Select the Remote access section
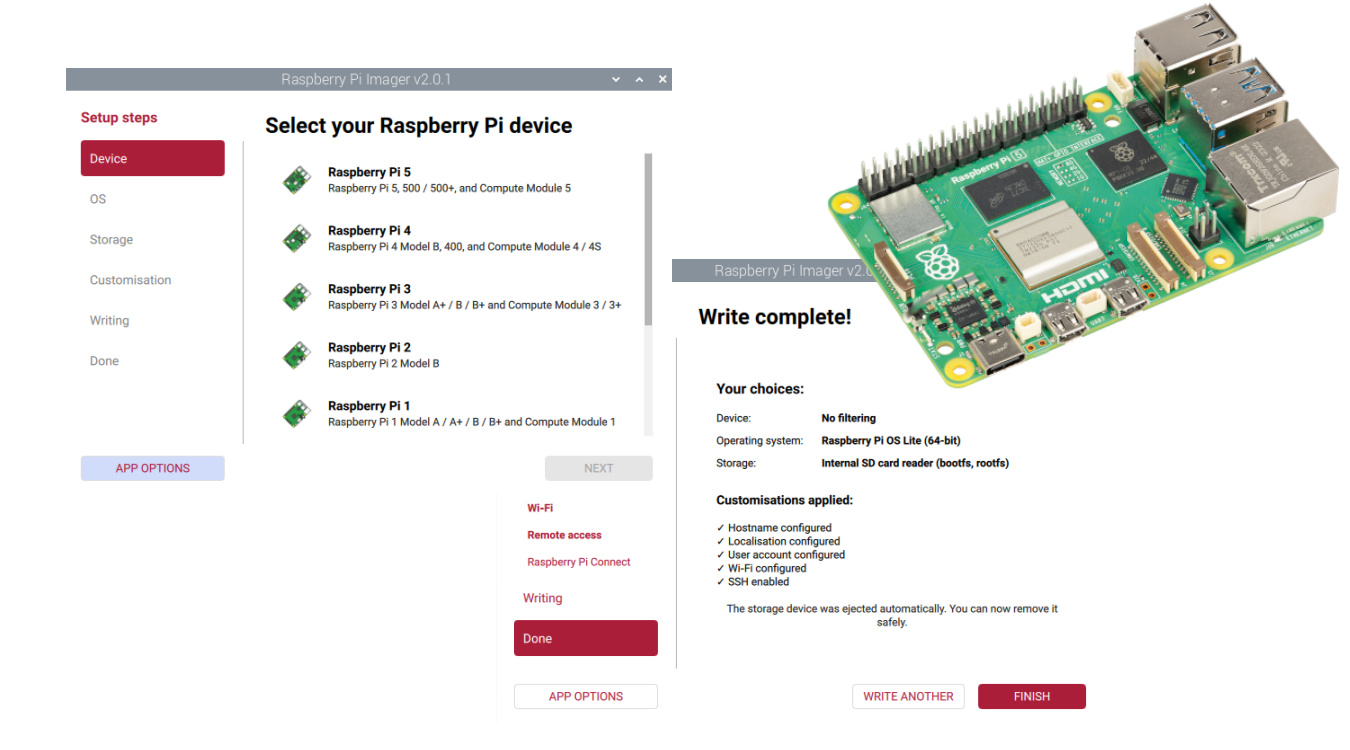 [x=564, y=534]
